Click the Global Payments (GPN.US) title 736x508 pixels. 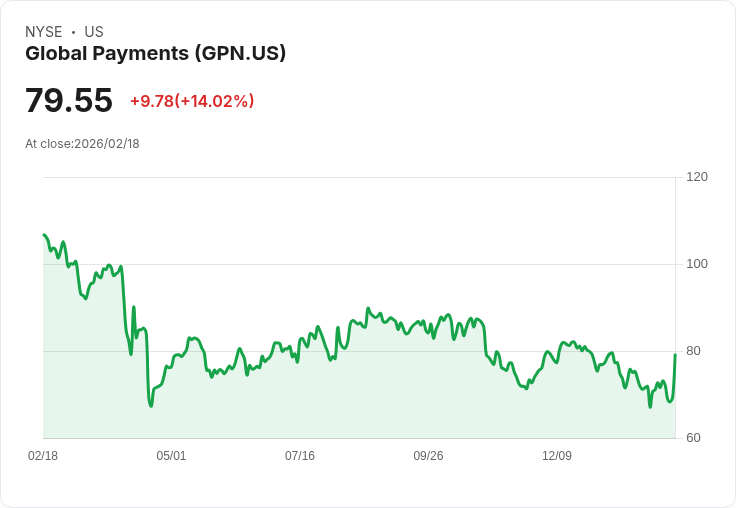(x=155, y=54)
